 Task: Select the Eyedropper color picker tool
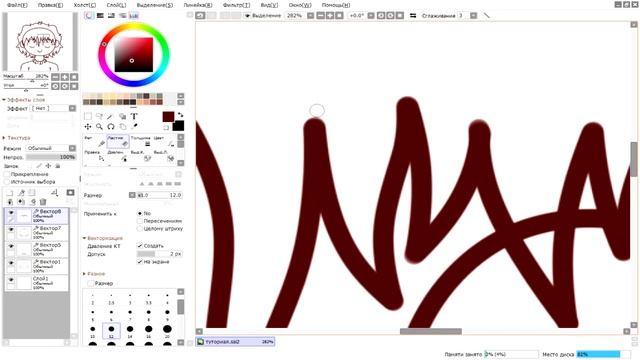(x=134, y=127)
